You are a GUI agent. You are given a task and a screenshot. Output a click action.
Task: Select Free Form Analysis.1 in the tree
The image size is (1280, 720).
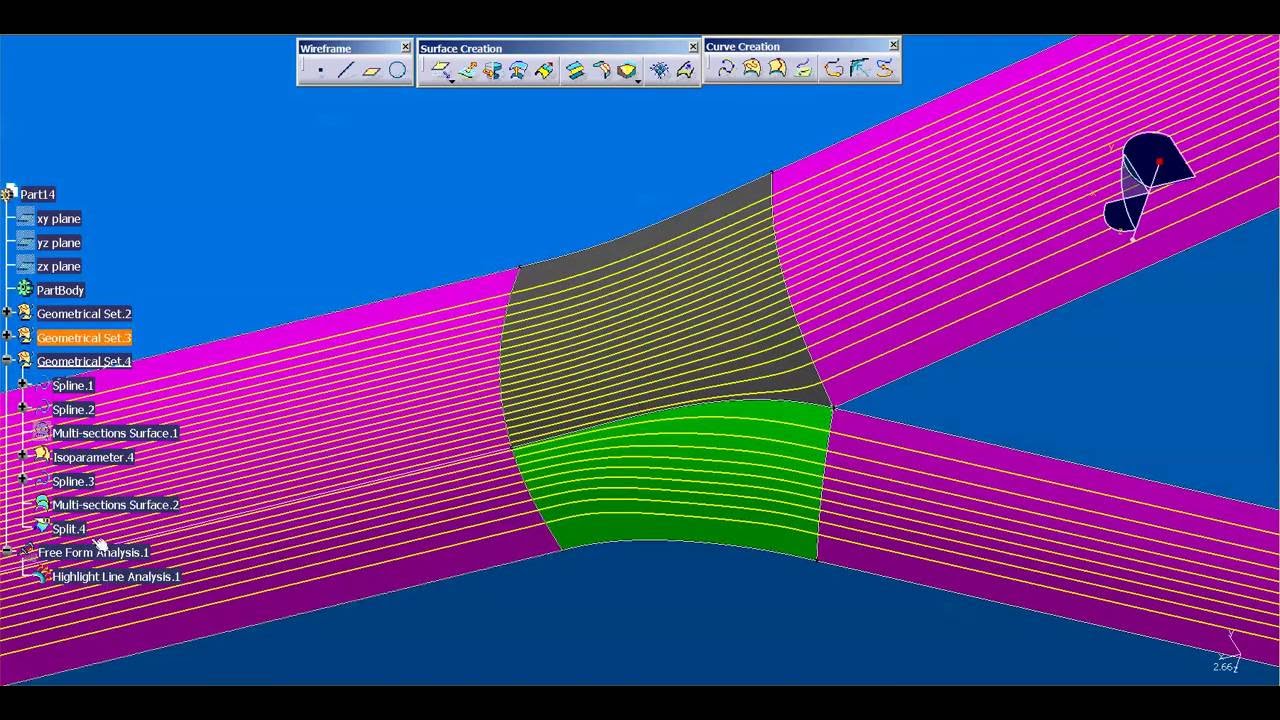tap(93, 552)
